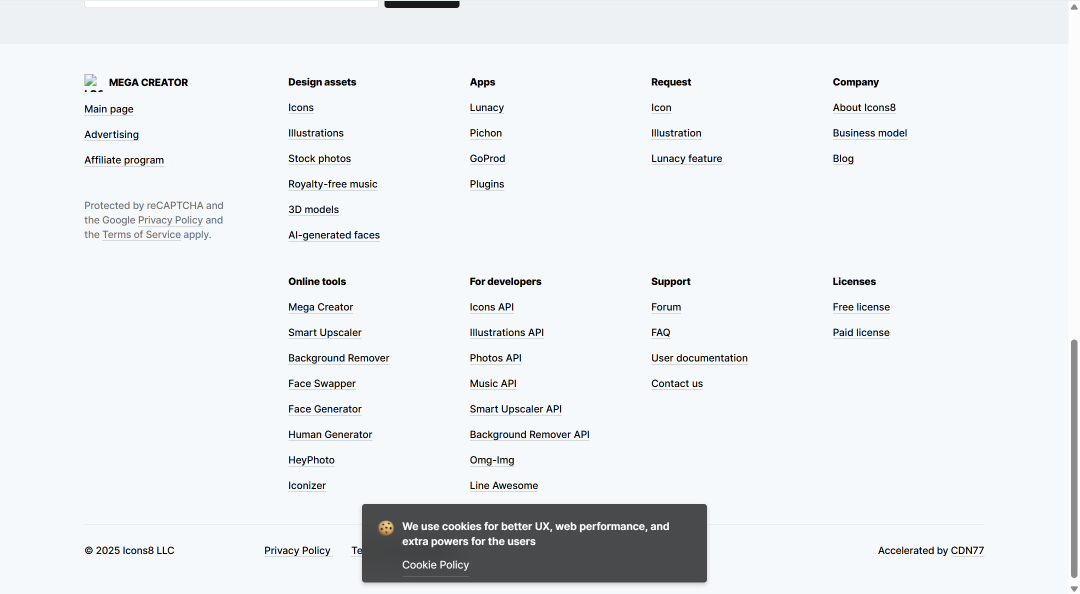Click the Mega Creator logo icon

coord(94,83)
